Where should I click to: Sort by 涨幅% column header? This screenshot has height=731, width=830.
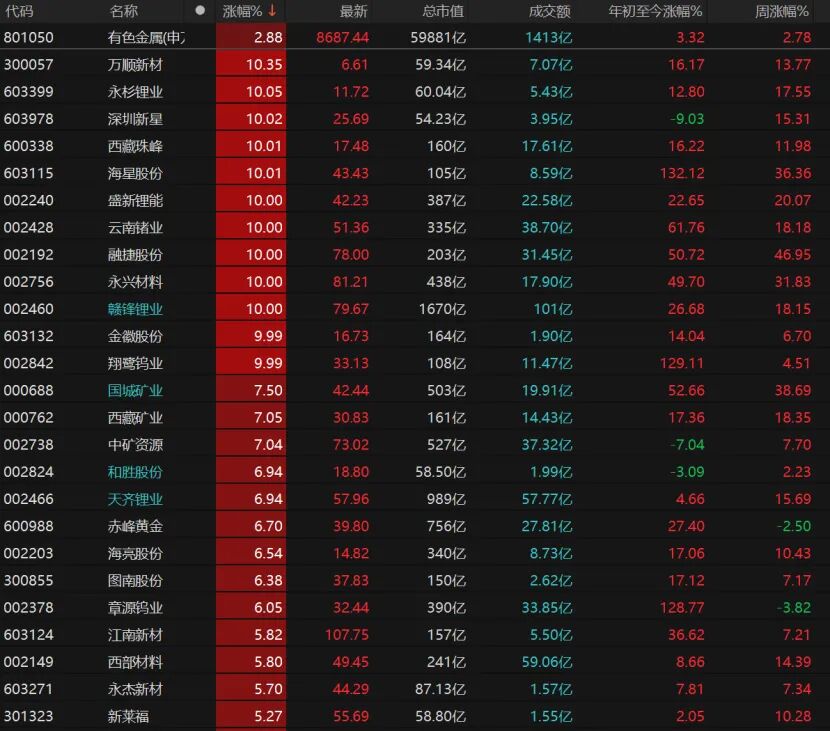pyautogui.click(x=241, y=11)
